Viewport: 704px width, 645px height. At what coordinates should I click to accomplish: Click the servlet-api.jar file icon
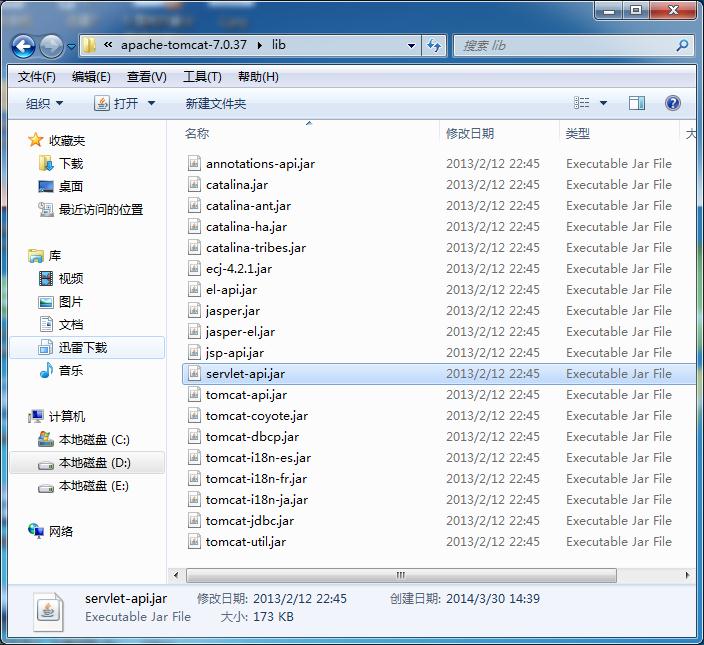[194, 373]
